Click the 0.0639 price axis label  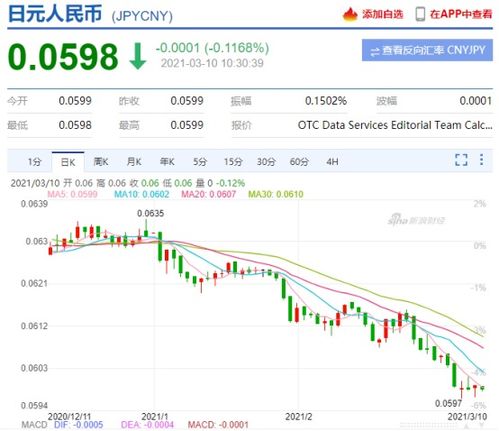34,204
